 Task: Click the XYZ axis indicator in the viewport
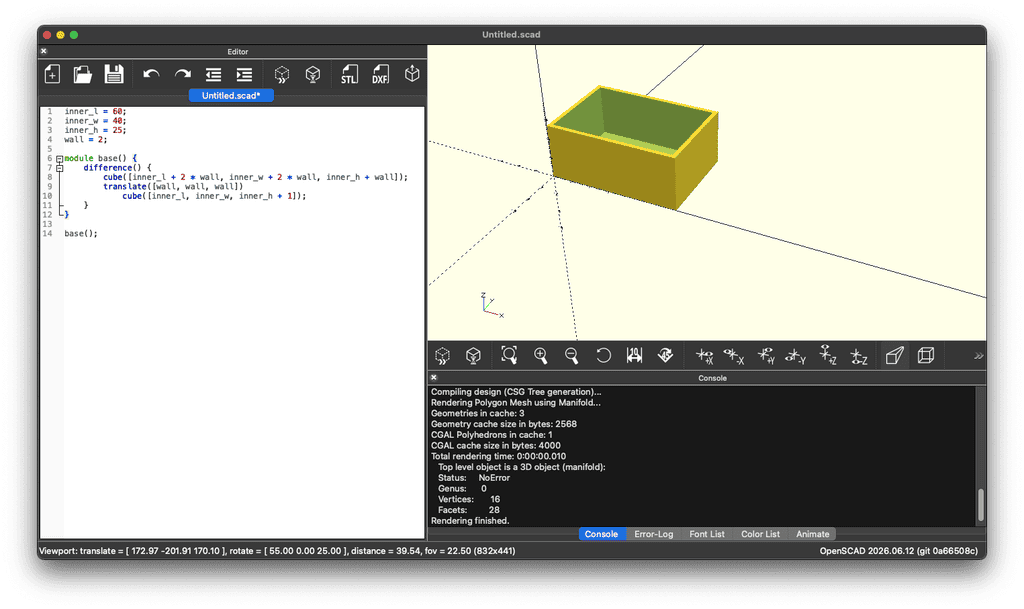tap(491, 305)
